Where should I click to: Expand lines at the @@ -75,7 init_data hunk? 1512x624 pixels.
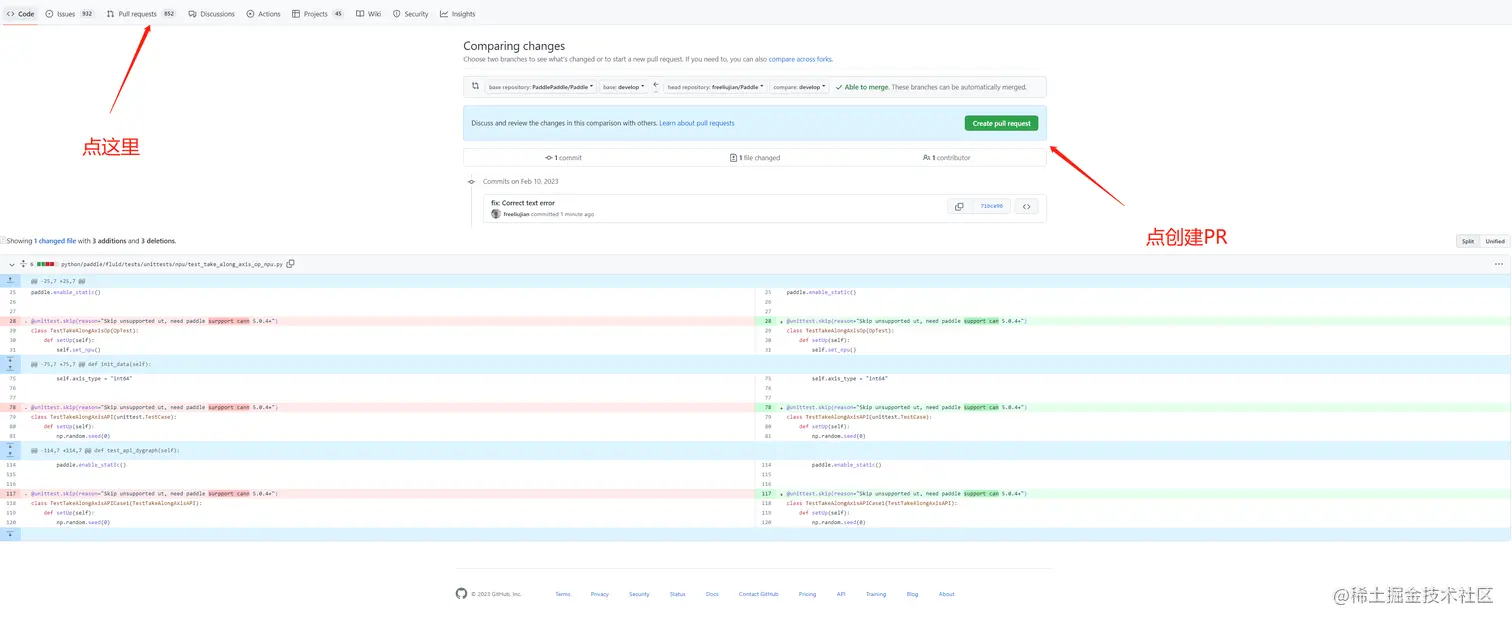tap(10, 364)
